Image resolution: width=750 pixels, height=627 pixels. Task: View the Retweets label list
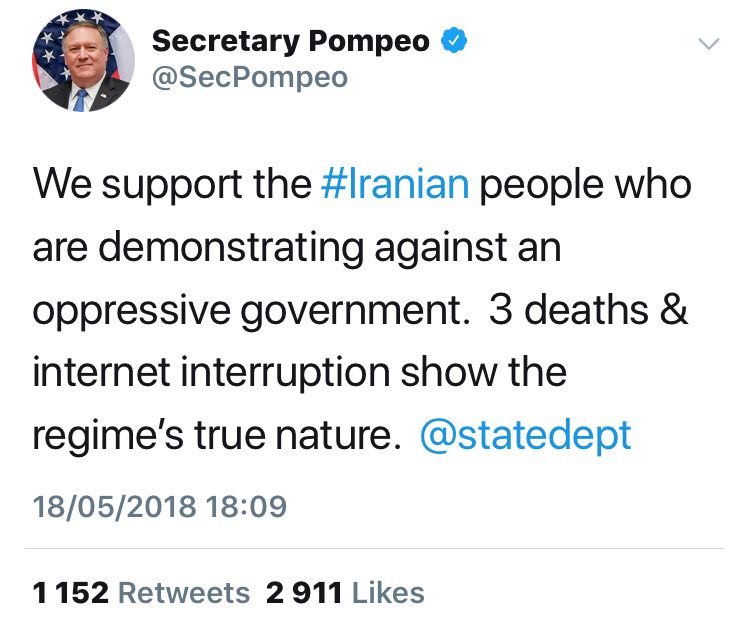pyautogui.click(x=184, y=592)
